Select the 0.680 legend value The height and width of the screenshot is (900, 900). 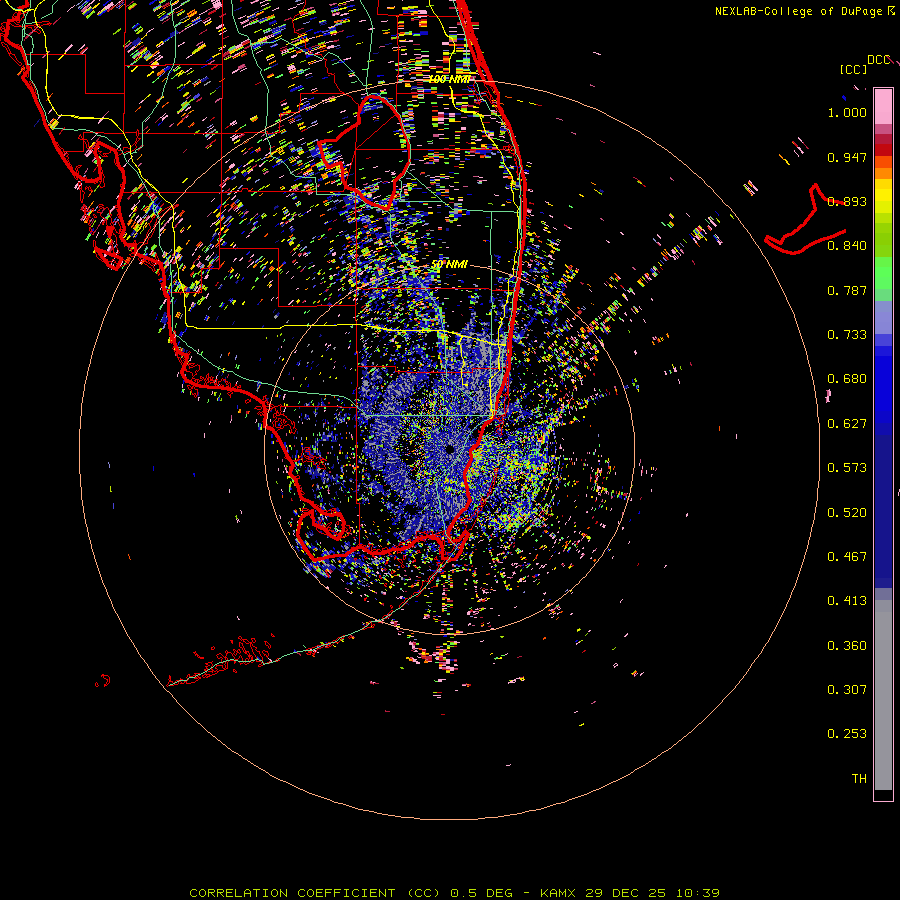pos(847,379)
